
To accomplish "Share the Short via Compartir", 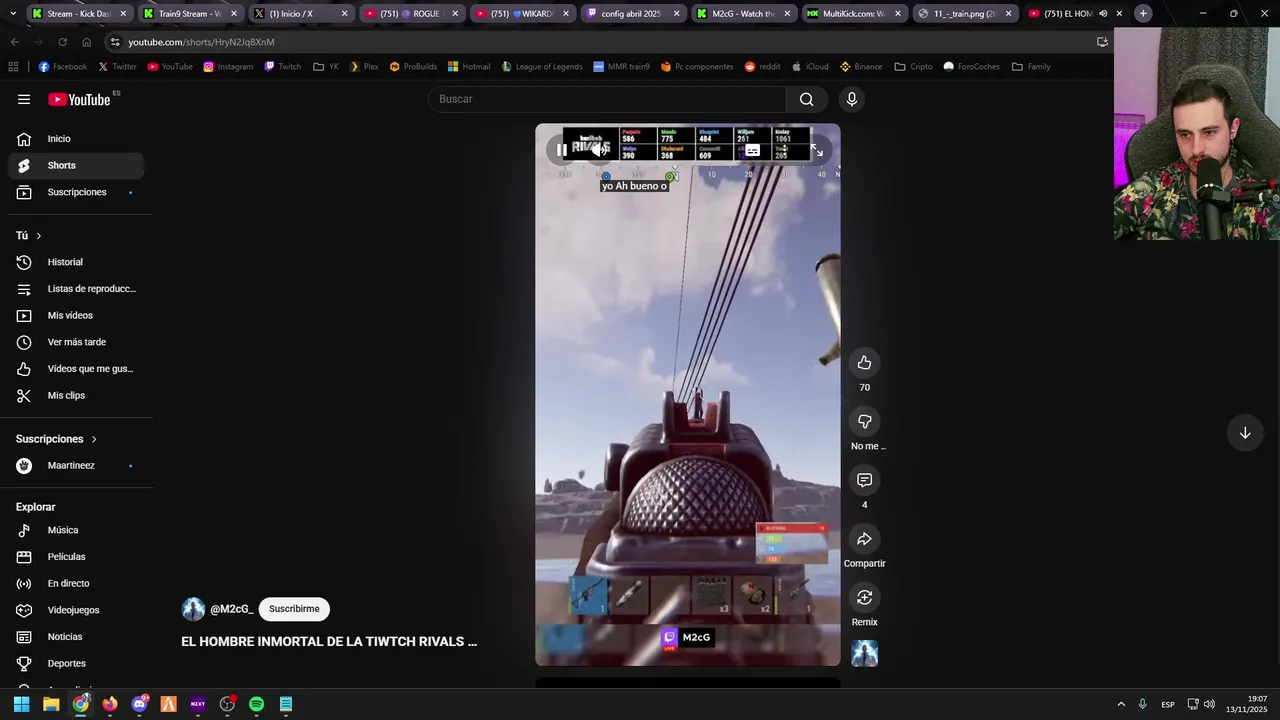I will tap(864, 540).
